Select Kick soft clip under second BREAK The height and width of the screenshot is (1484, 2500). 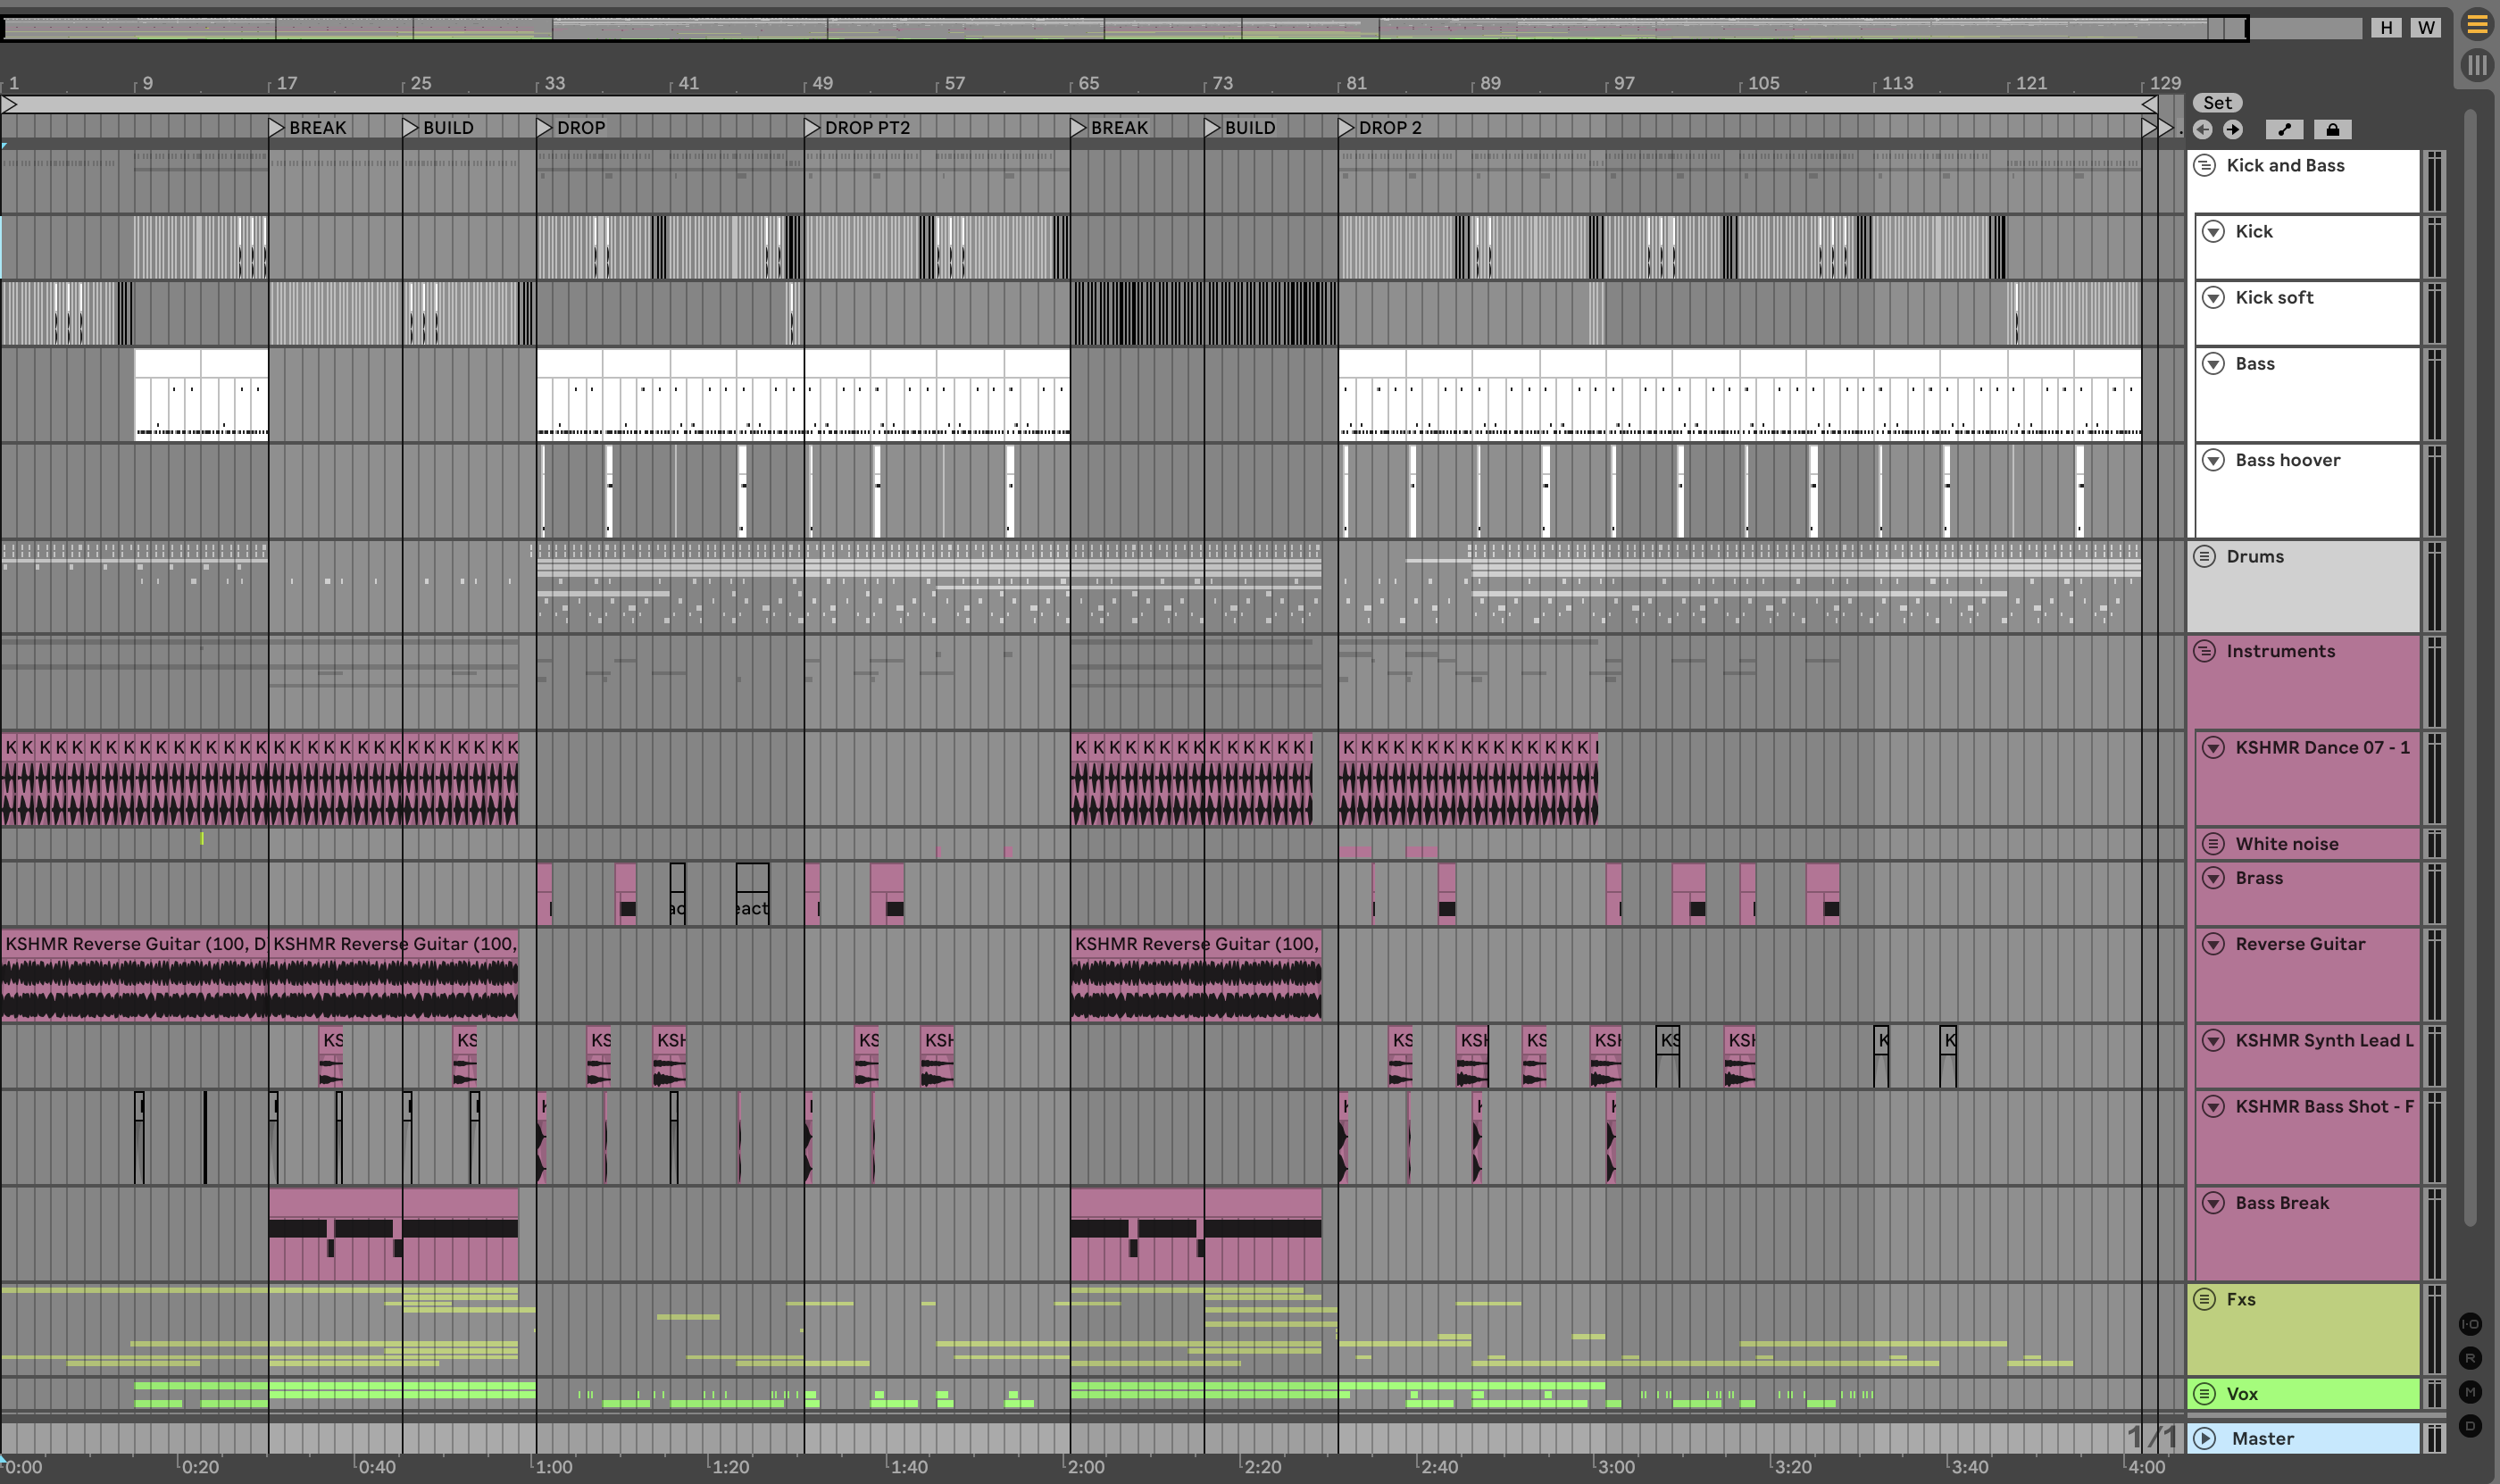coord(1204,313)
